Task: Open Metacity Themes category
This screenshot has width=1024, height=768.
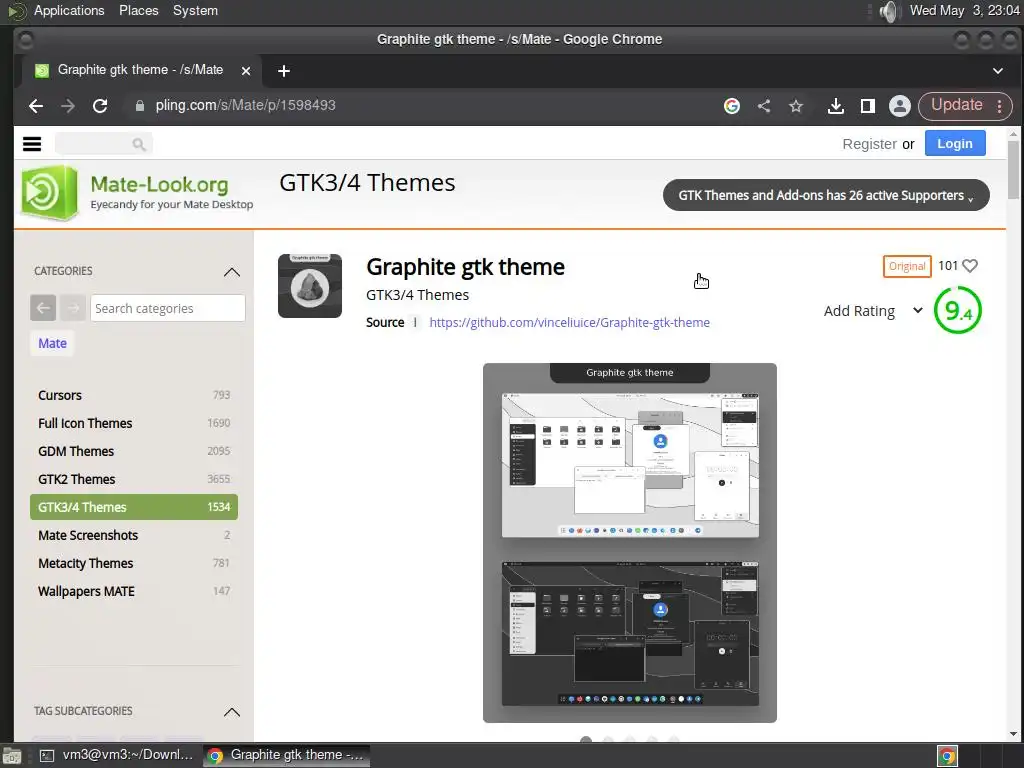Action: pos(134,564)
